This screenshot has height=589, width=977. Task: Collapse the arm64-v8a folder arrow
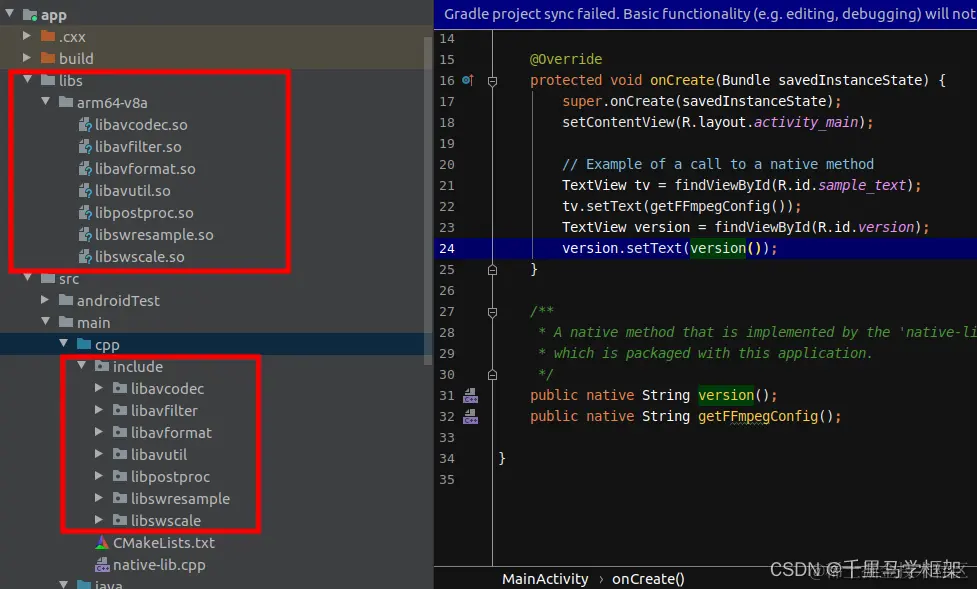coord(45,101)
